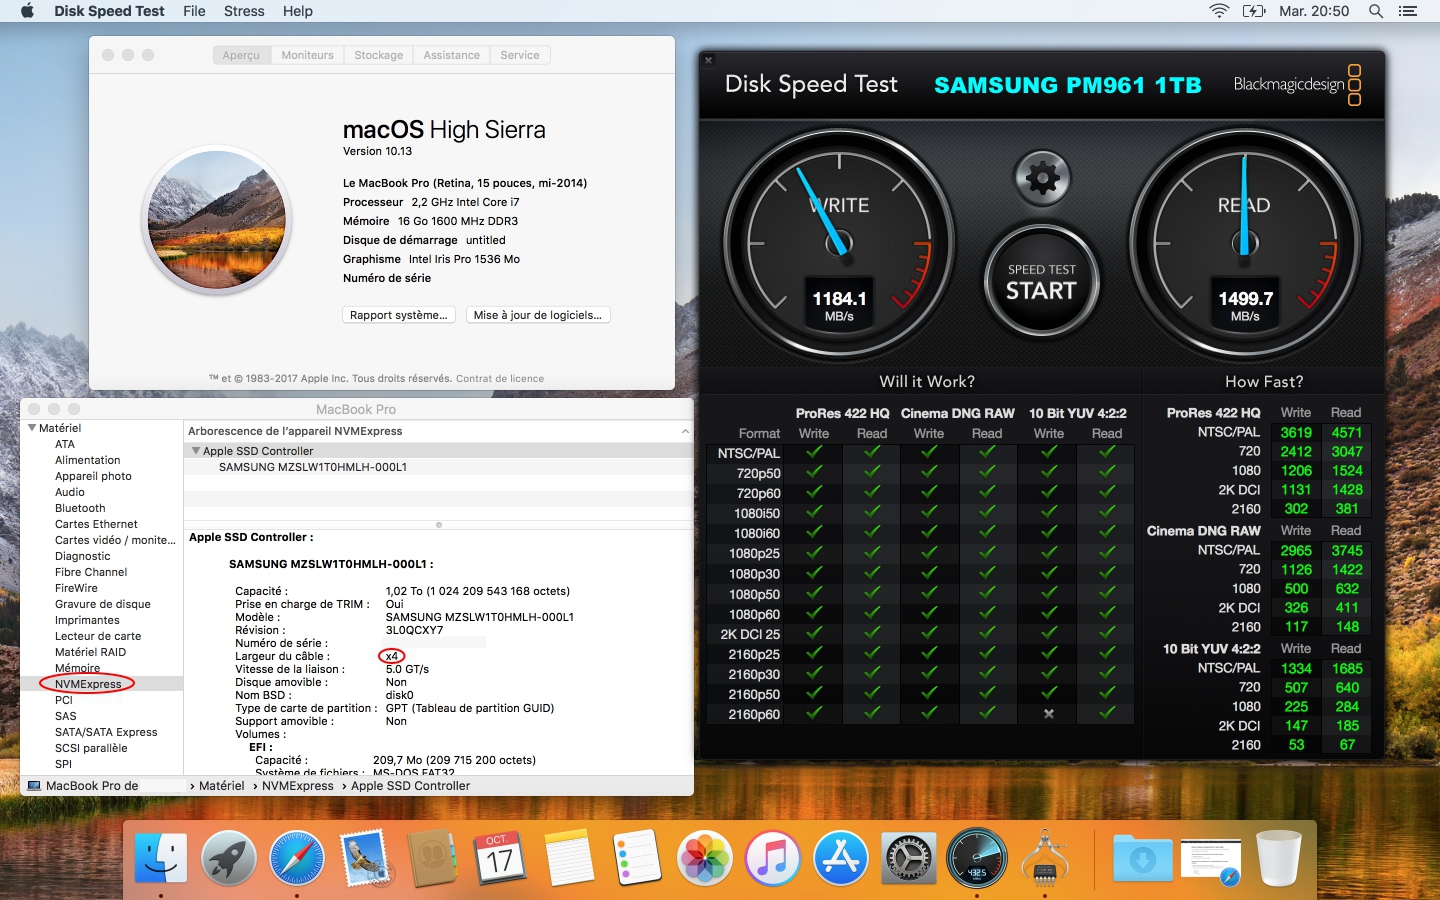Screen dimensions: 1440x900
Task: Open the Help menu
Action: pyautogui.click(x=298, y=11)
